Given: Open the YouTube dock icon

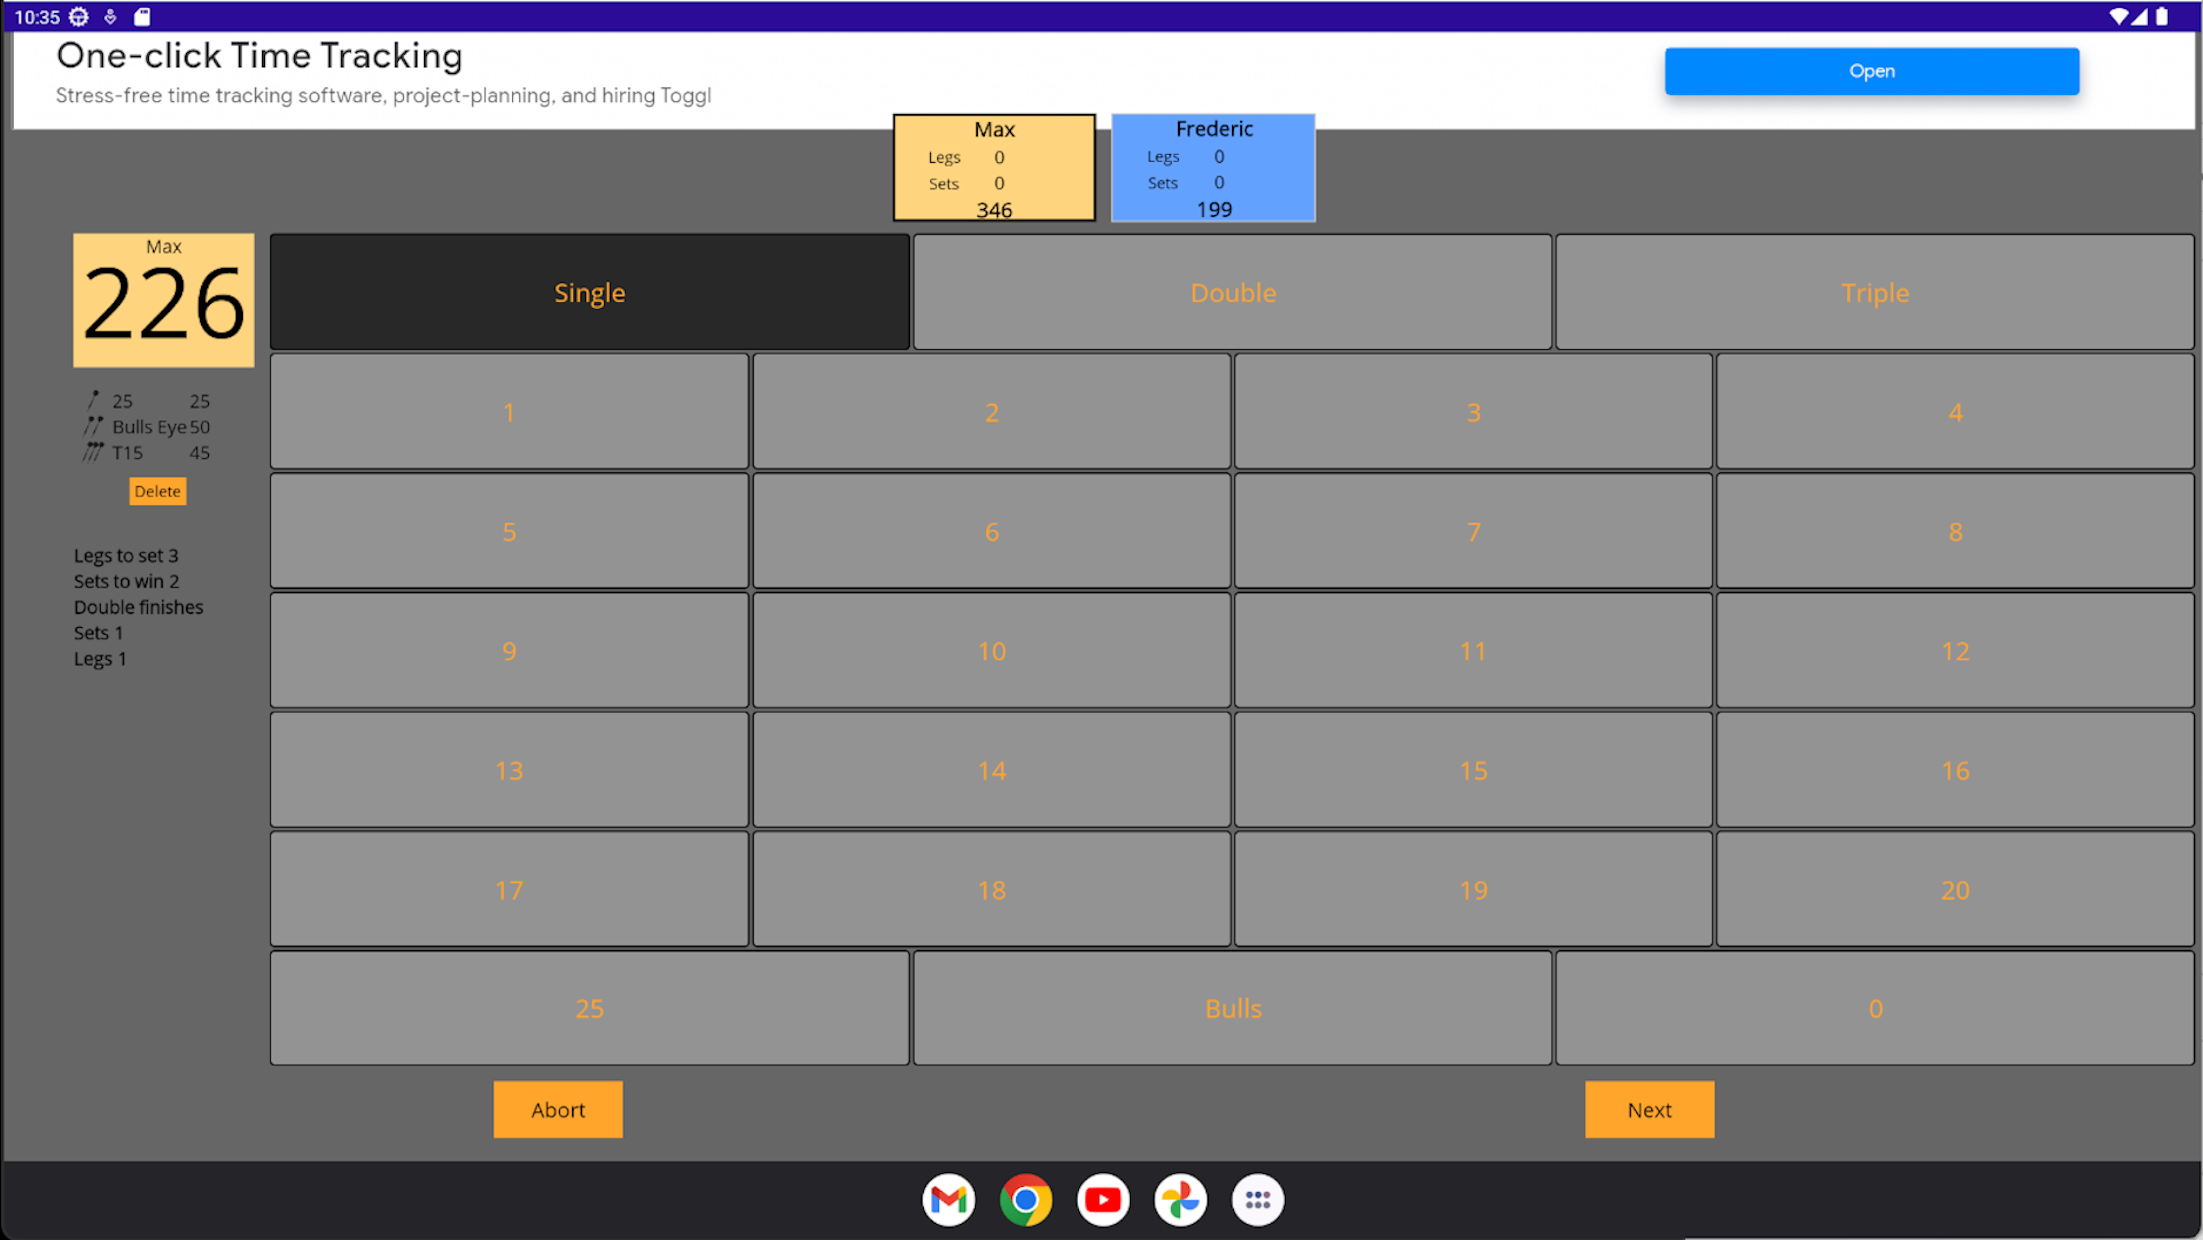Looking at the screenshot, I should (1103, 1199).
